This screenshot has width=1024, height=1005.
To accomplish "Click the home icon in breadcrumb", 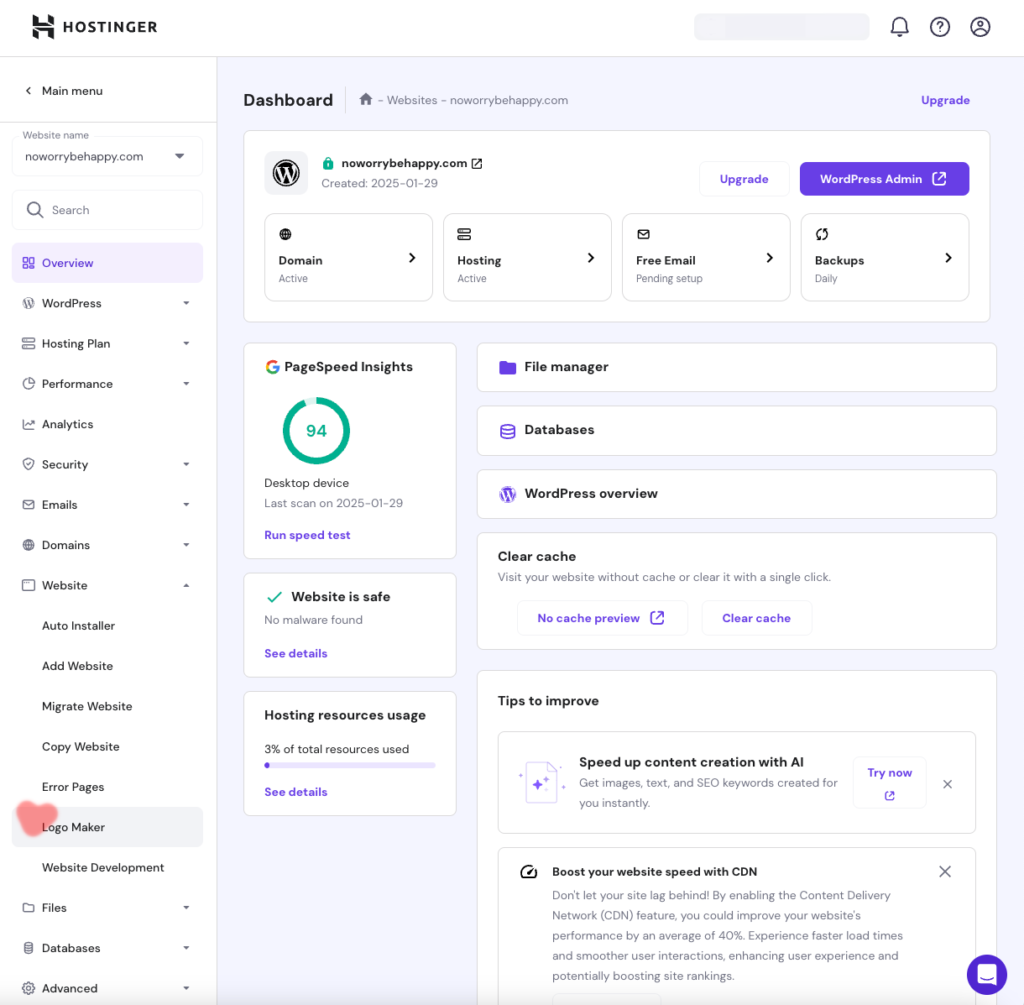I will point(366,99).
